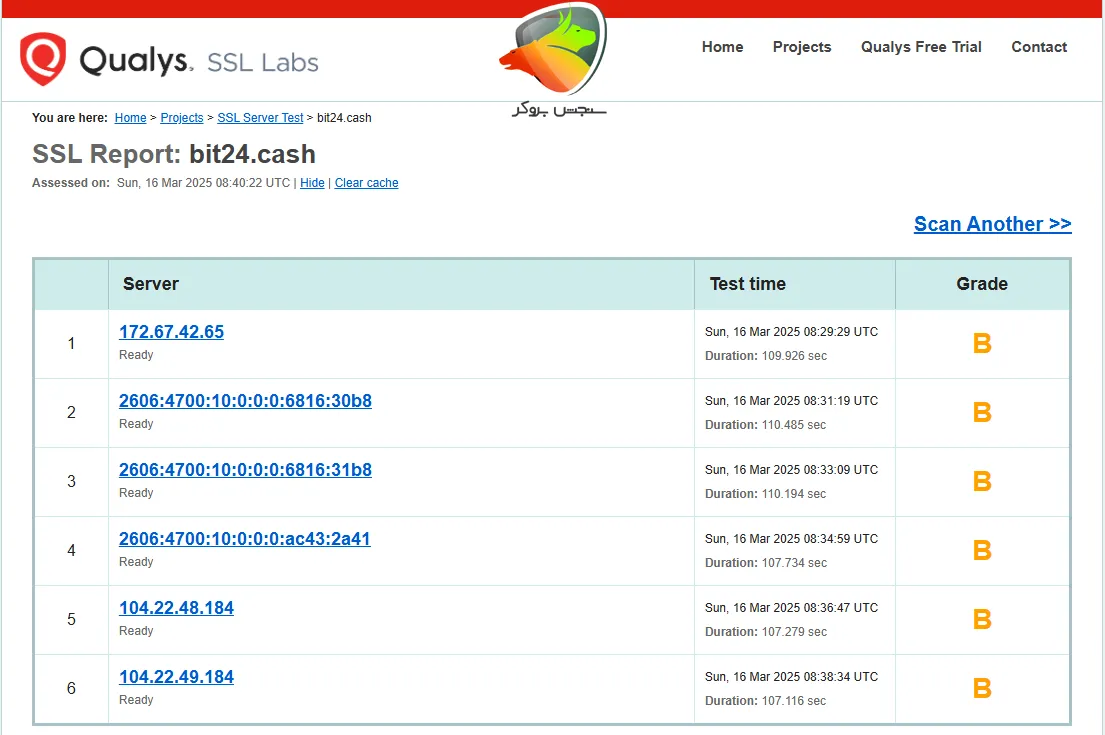The width and height of the screenshot is (1105, 735).
Task: Click the Server column header
Action: [150, 284]
